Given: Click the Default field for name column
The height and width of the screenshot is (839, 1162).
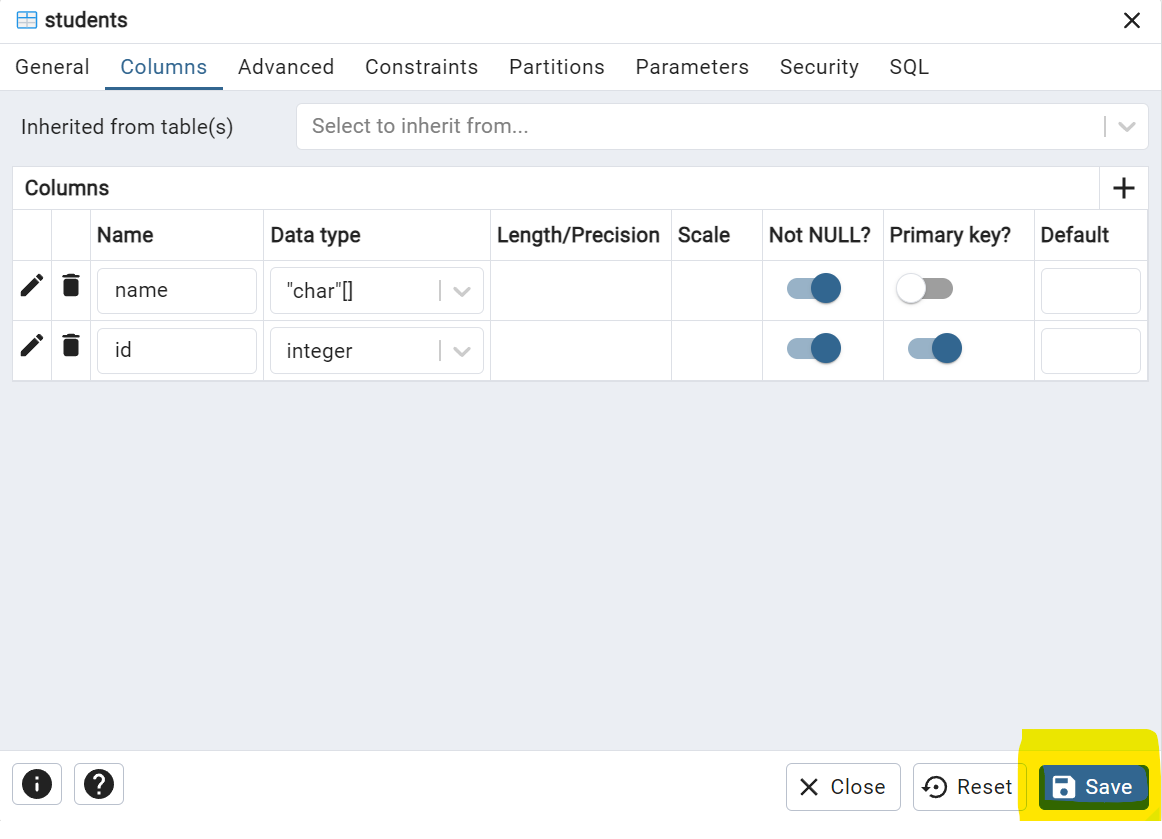Looking at the screenshot, I should (1090, 291).
